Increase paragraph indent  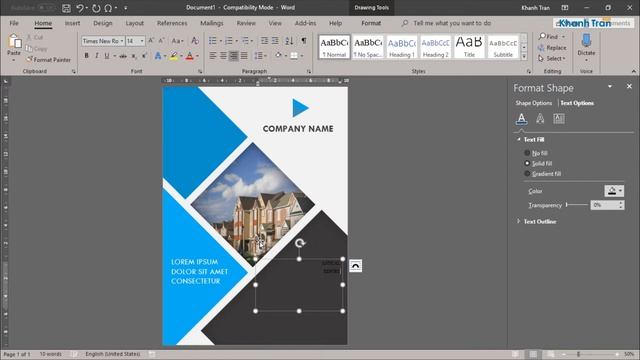276,40
